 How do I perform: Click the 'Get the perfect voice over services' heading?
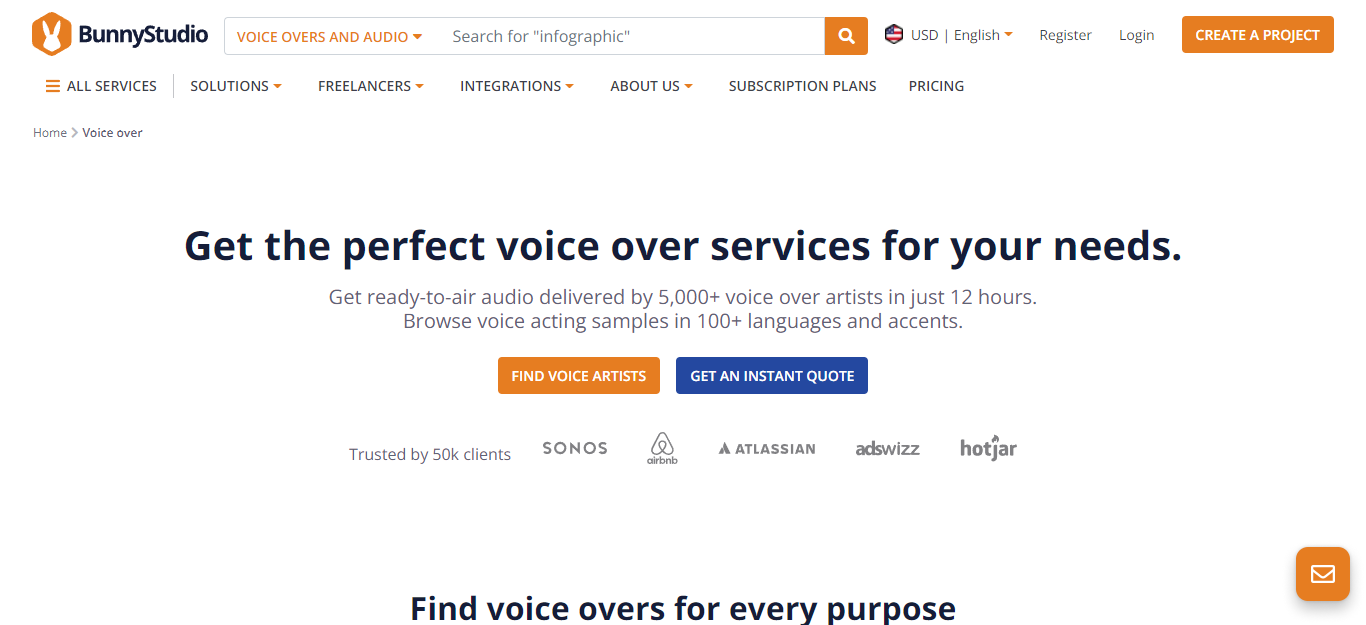tap(683, 246)
